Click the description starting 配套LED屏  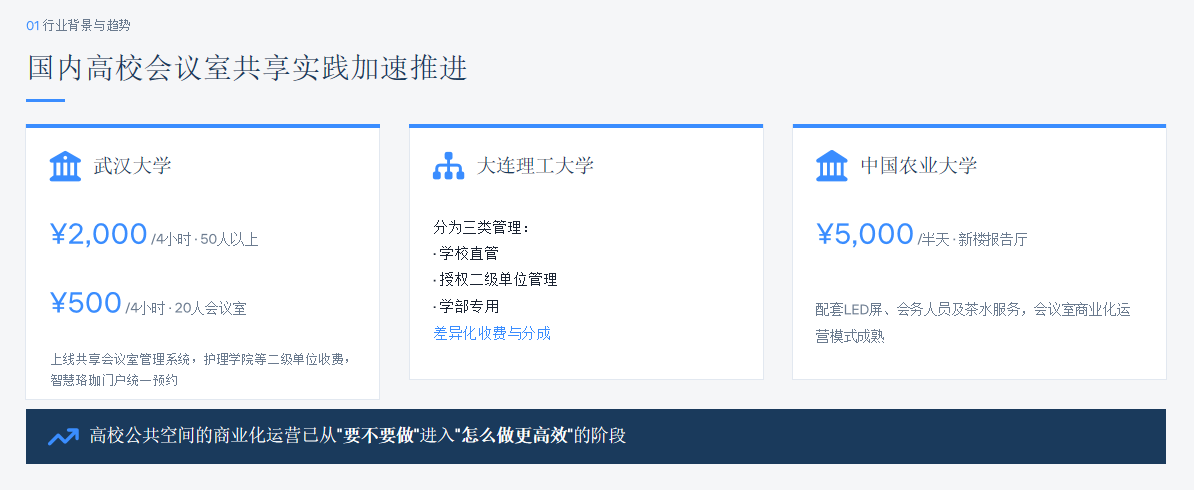pyautogui.click(x=973, y=322)
